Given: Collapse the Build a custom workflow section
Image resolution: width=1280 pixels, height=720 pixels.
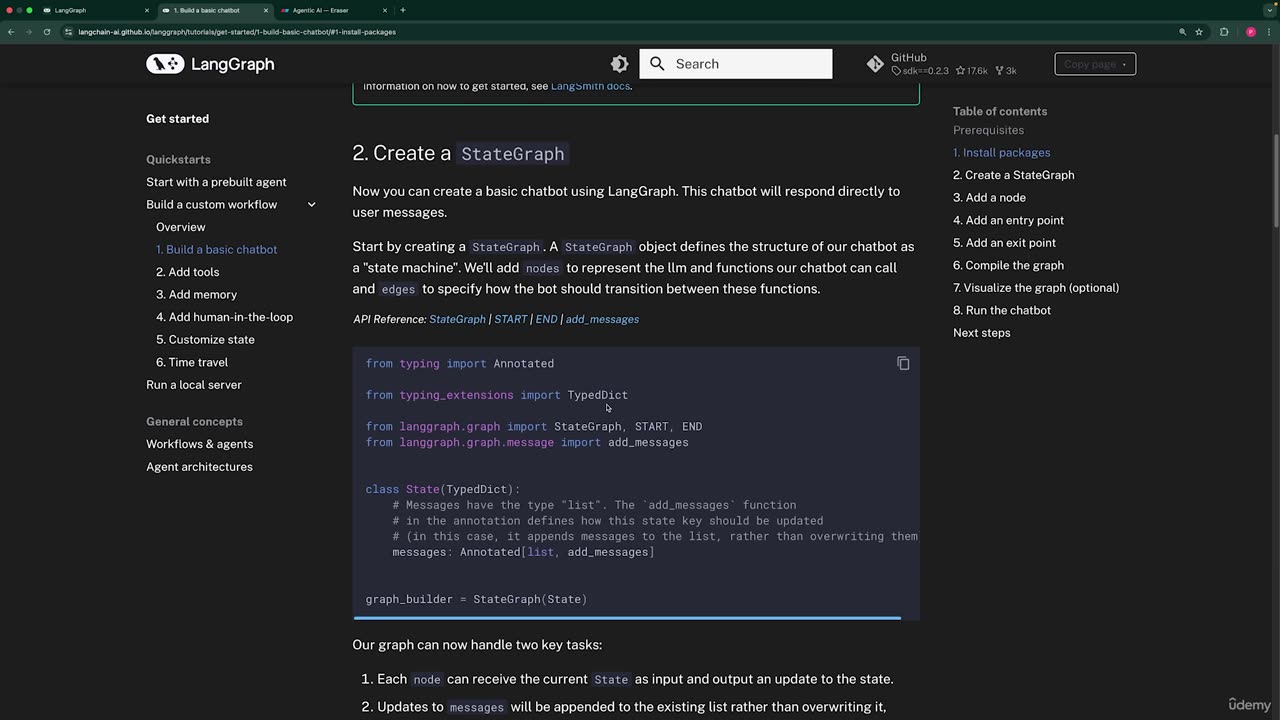Looking at the screenshot, I should (311, 205).
